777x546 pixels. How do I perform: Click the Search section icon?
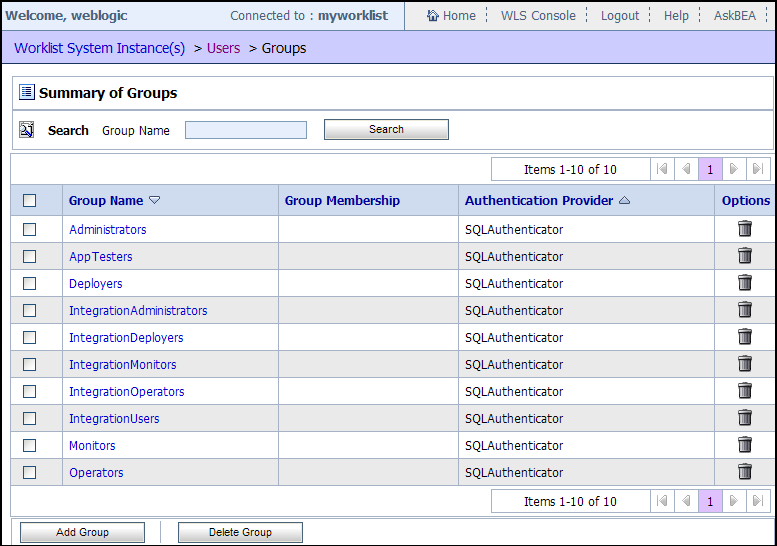(26, 130)
